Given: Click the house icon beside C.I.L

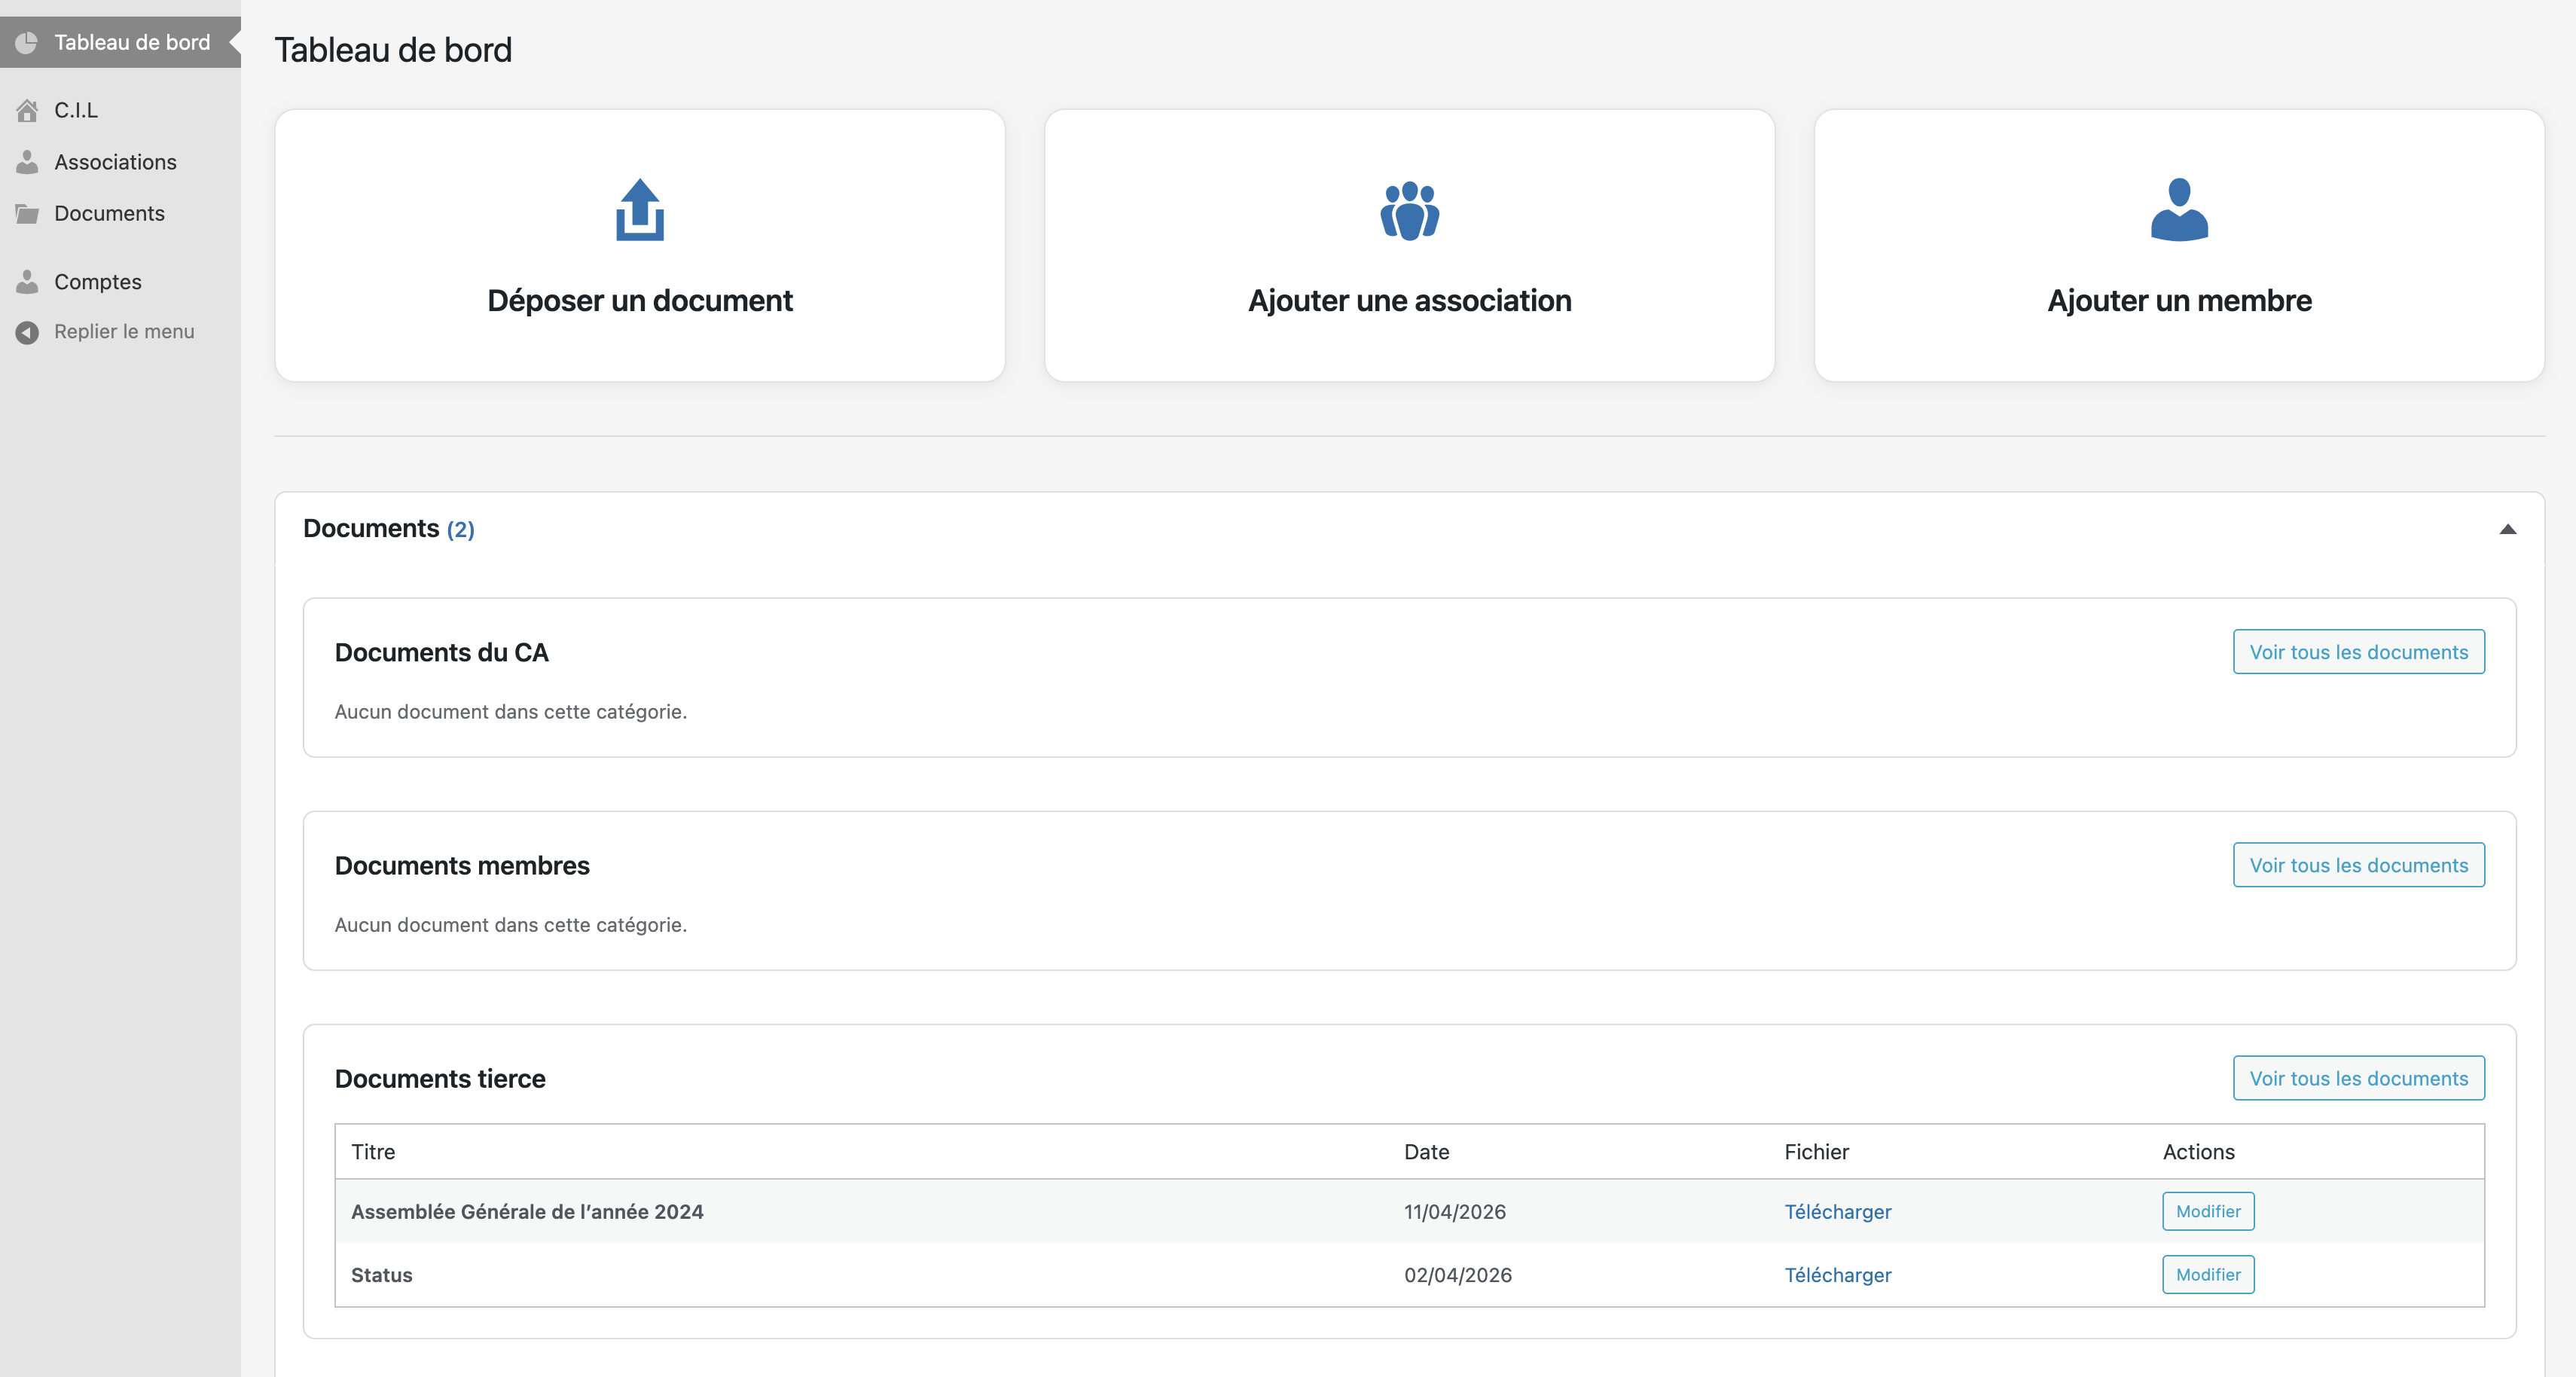Looking at the screenshot, I should (27, 110).
